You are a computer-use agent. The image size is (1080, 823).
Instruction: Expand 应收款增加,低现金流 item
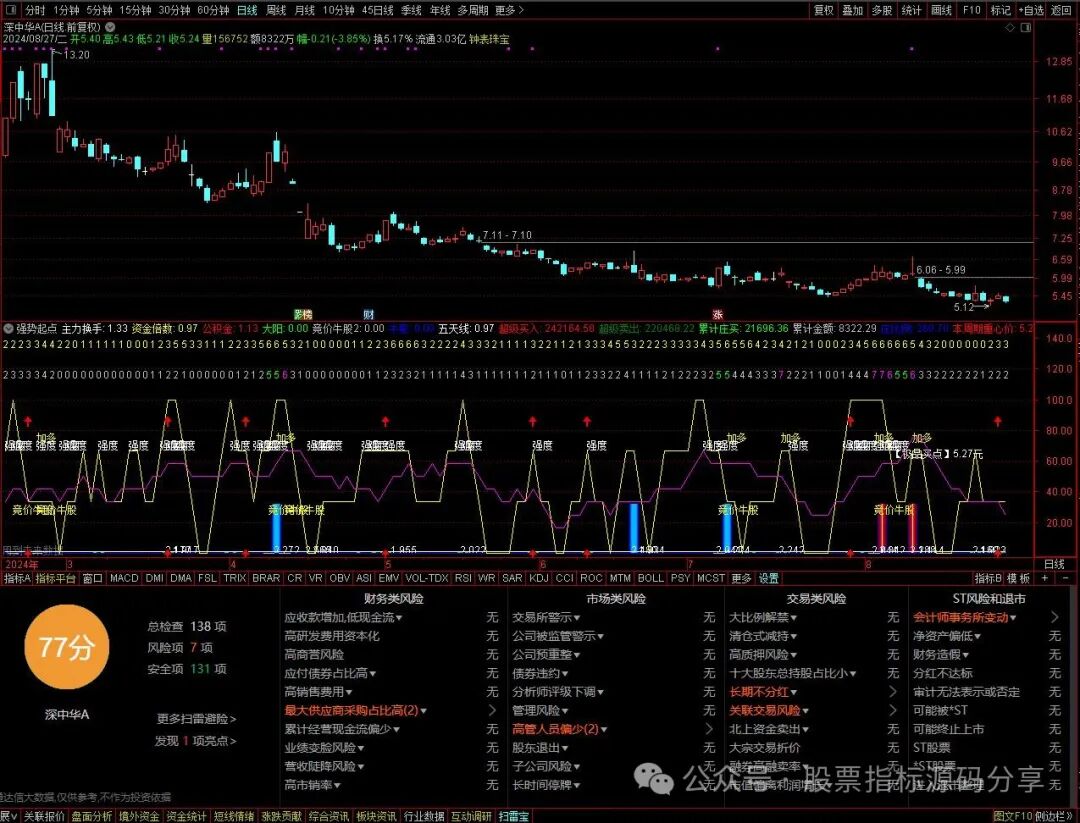343,618
